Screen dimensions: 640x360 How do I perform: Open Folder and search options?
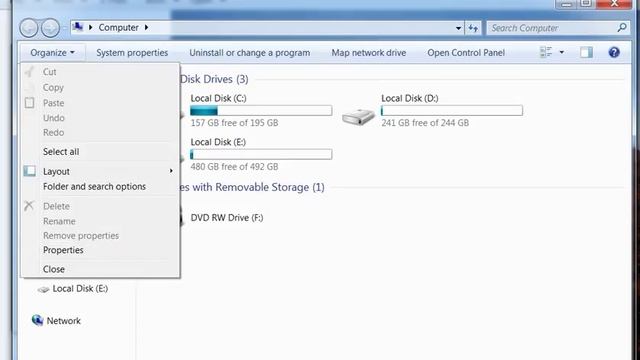tap(94, 187)
